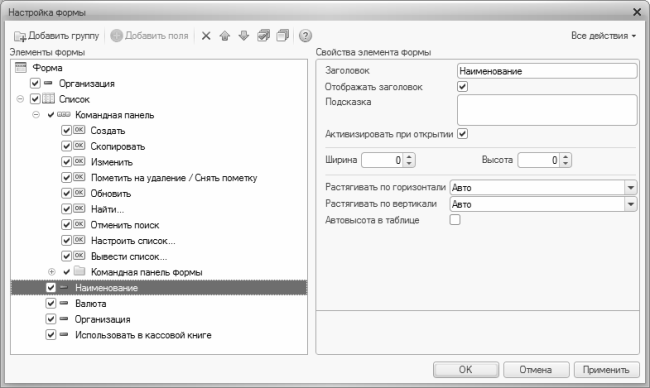Viewport: 650px width, 388px height.
Task: Click the Отмена button
Action: pos(536,369)
